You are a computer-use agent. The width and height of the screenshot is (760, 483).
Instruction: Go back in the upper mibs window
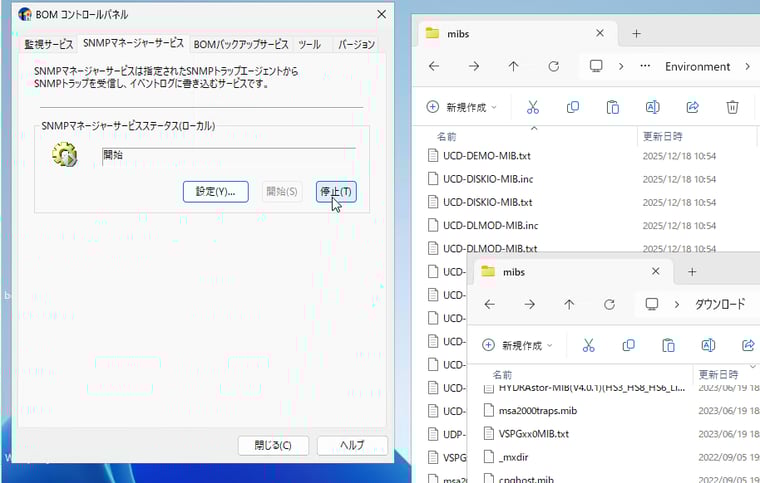tap(434, 66)
